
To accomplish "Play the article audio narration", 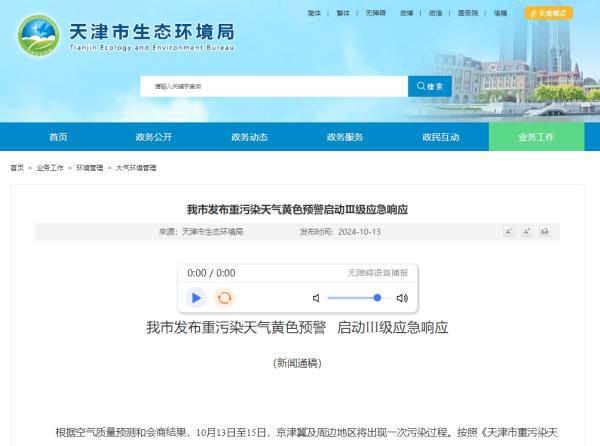I will [x=196, y=297].
